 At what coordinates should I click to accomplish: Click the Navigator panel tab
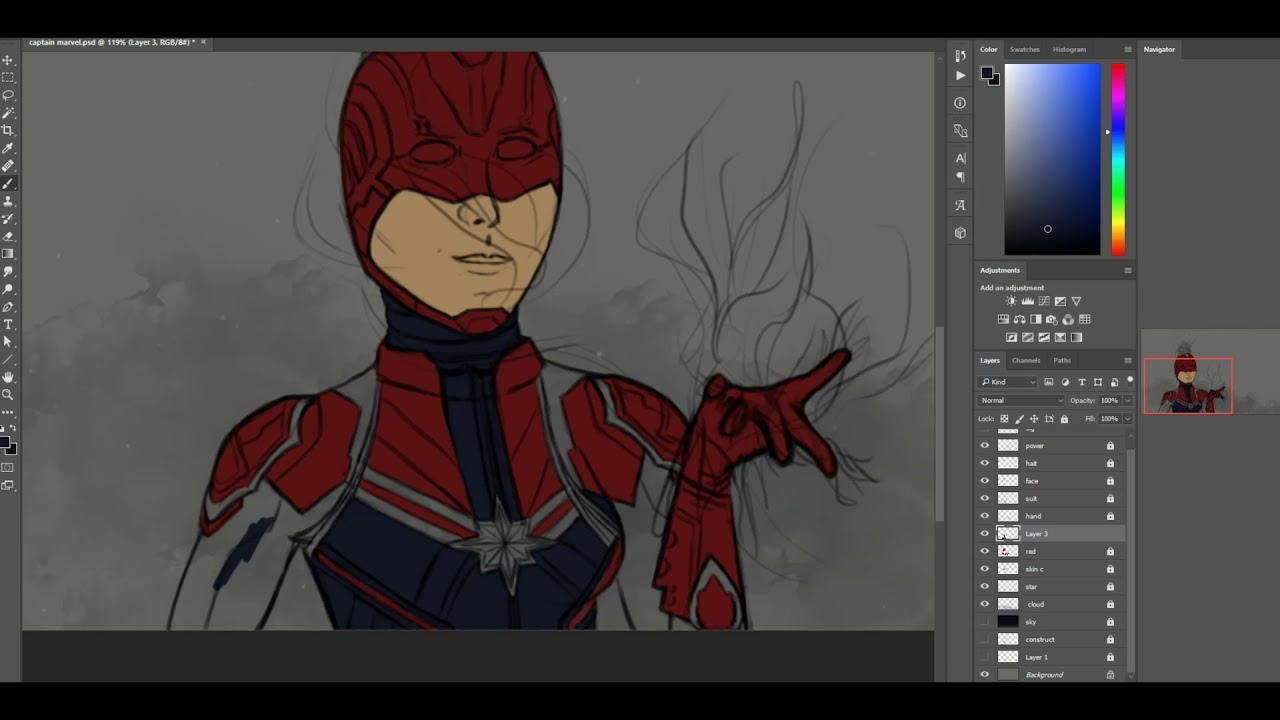click(x=1160, y=49)
